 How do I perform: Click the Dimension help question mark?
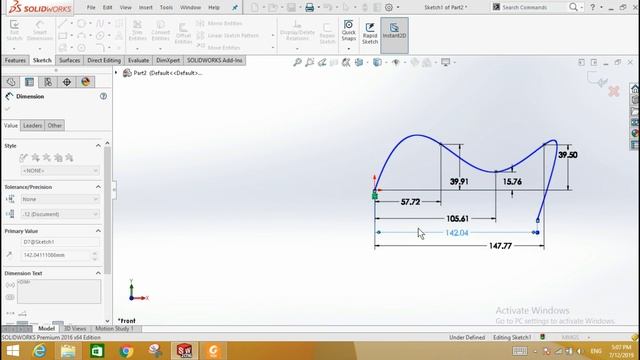(x=103, y=96)
